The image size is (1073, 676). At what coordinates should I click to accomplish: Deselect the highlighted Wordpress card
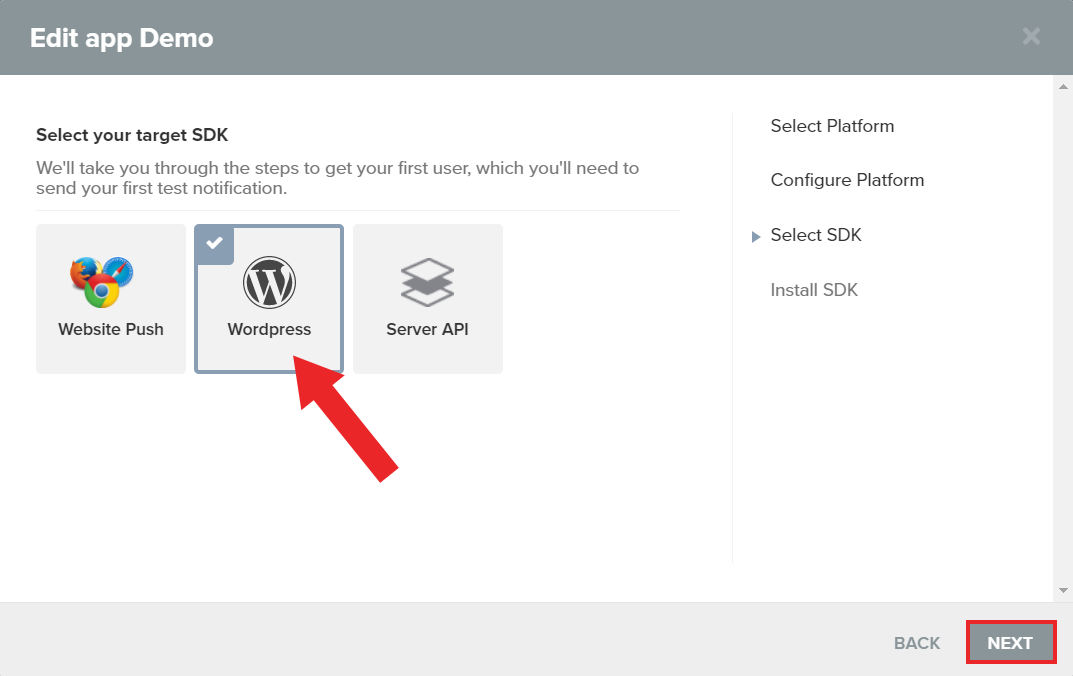(x=268, y=298)
